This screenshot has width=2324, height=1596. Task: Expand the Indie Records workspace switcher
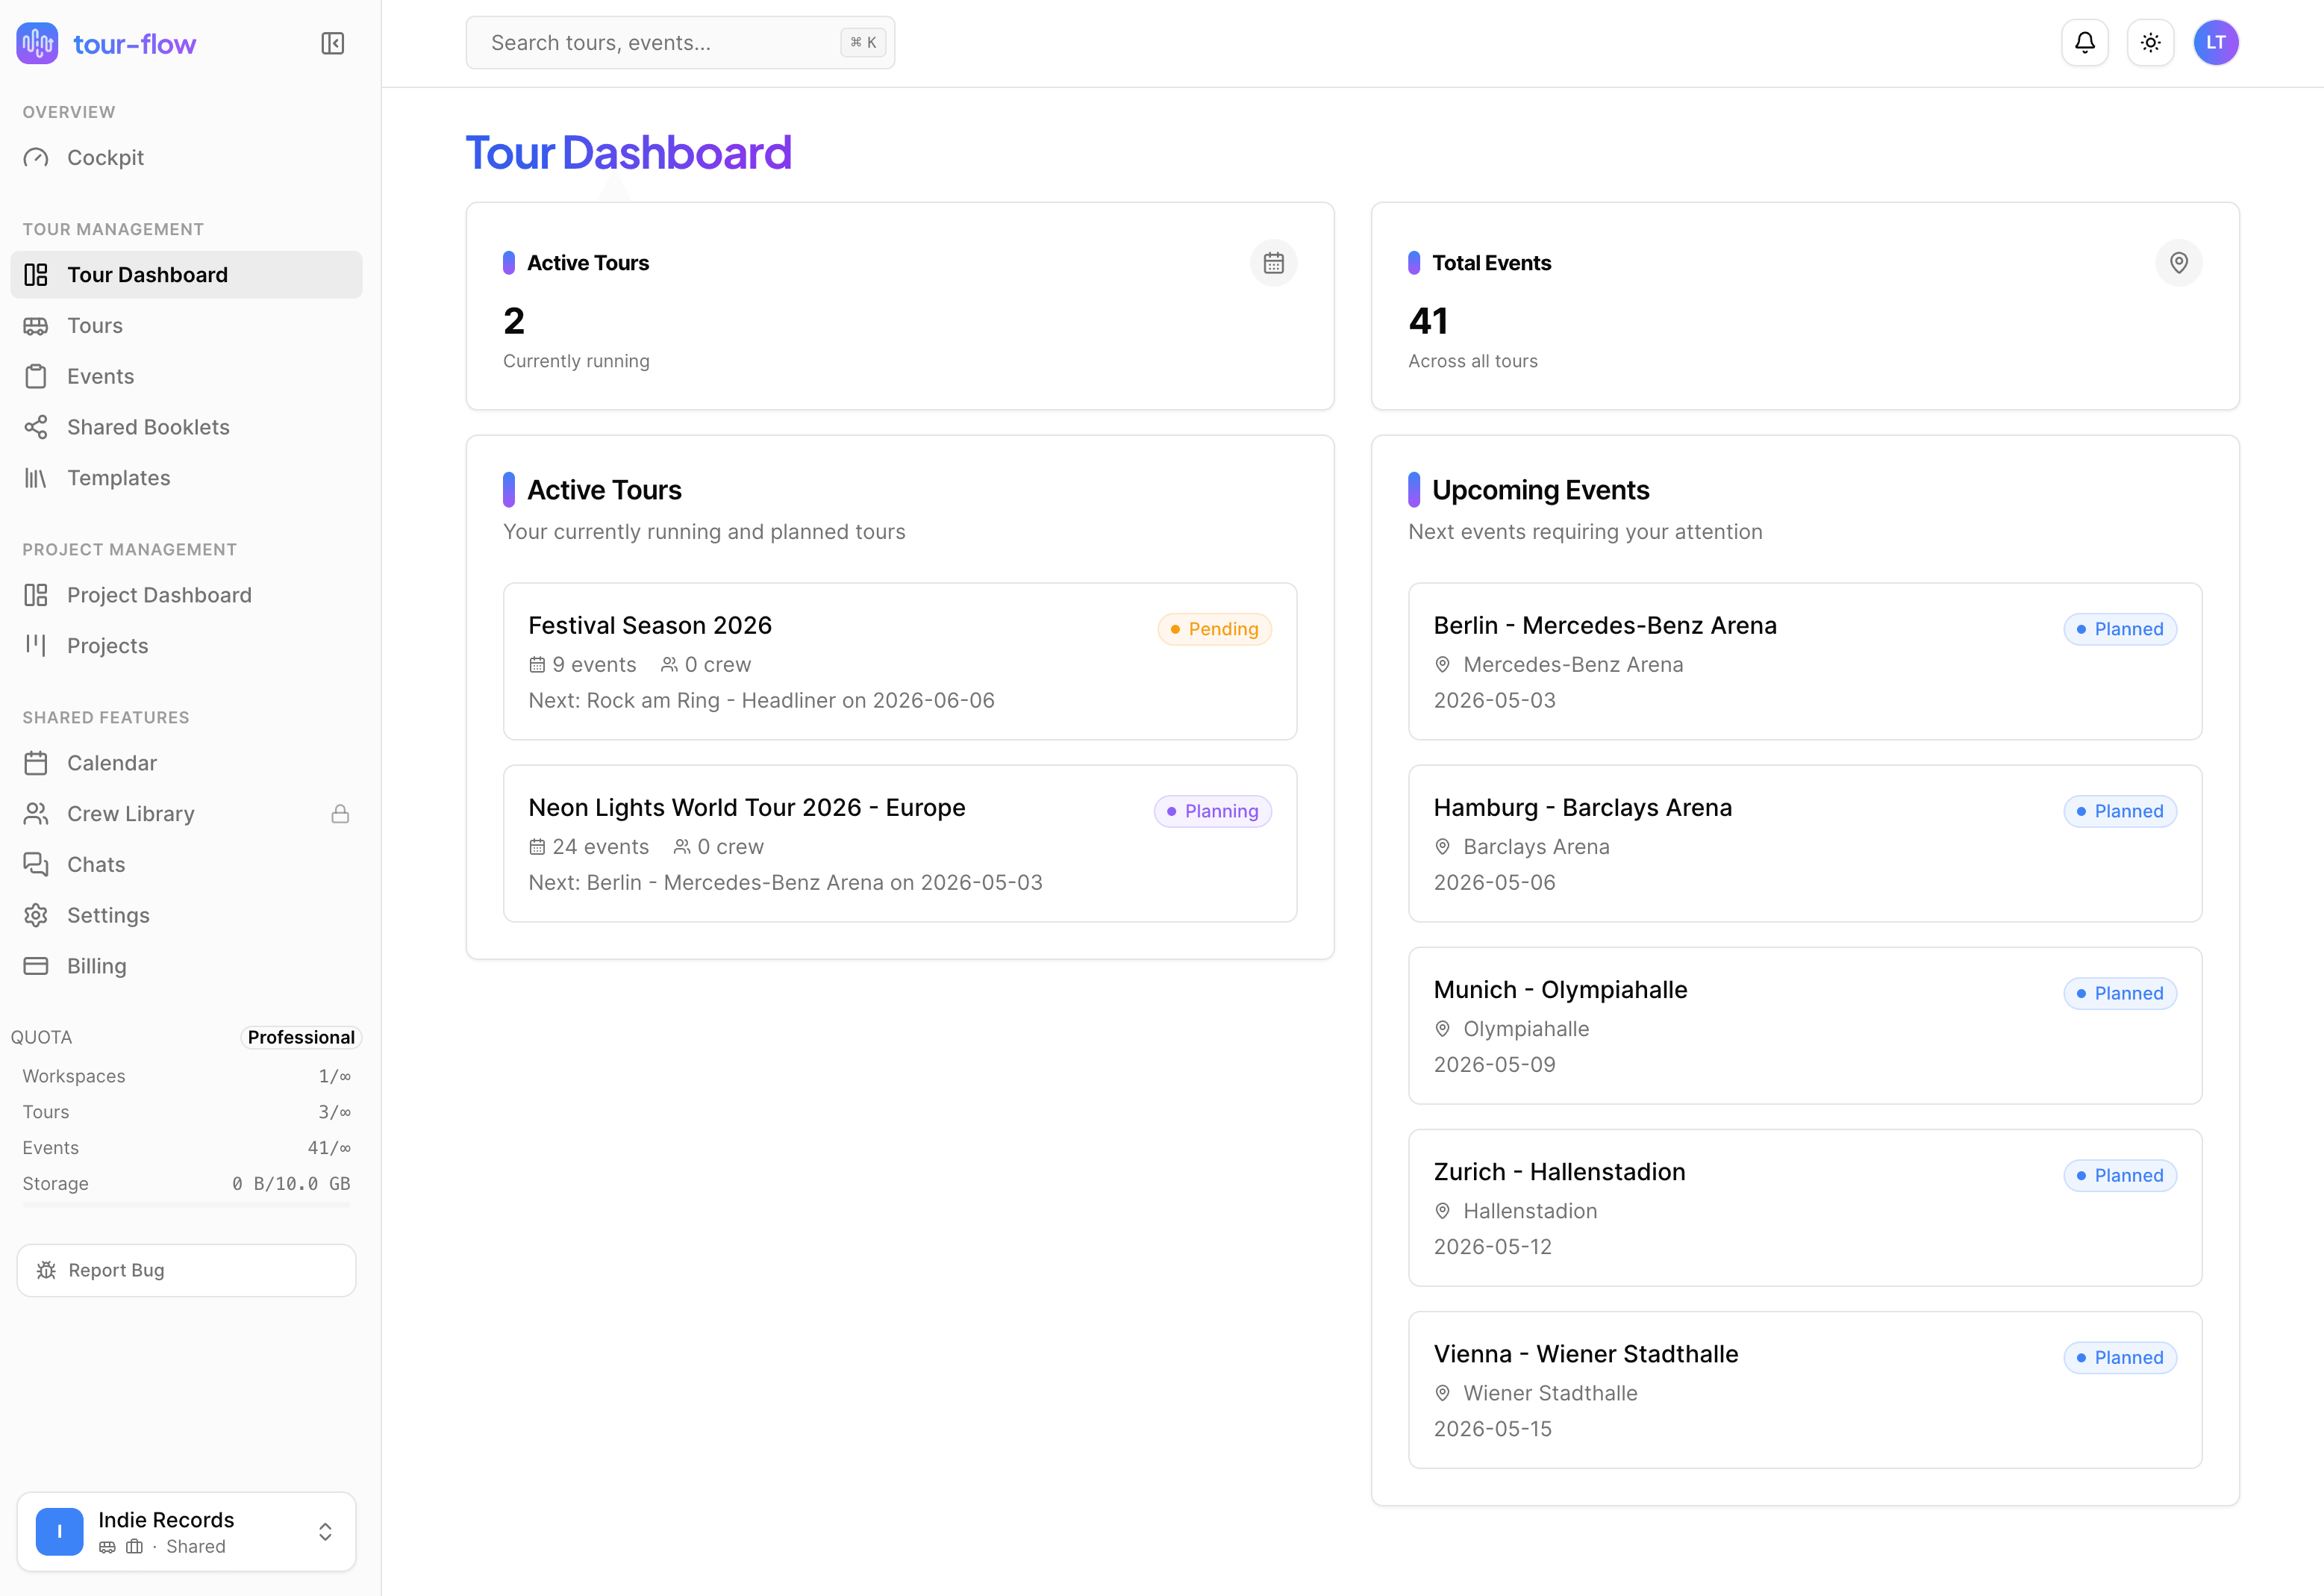click(325, 1531)
